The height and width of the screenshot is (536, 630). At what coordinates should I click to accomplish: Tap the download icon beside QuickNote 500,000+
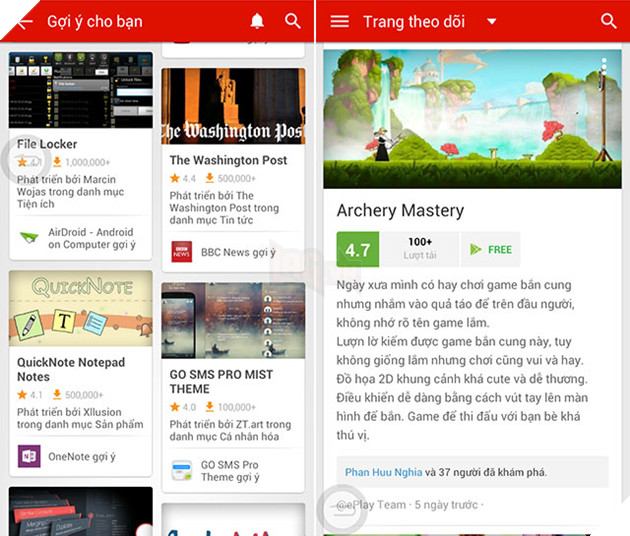tap(57, 395)
